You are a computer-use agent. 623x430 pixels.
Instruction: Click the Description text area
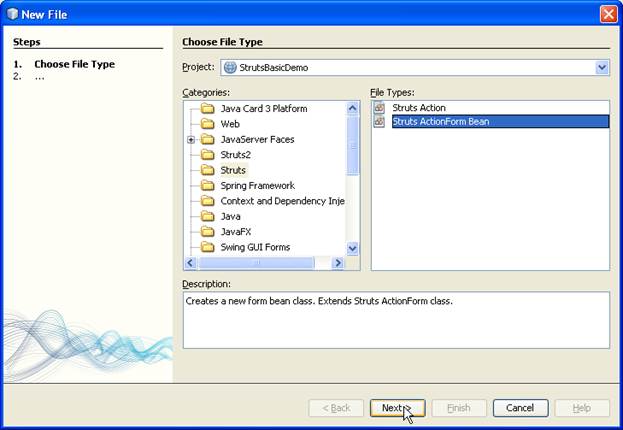[x=396, y=320]
